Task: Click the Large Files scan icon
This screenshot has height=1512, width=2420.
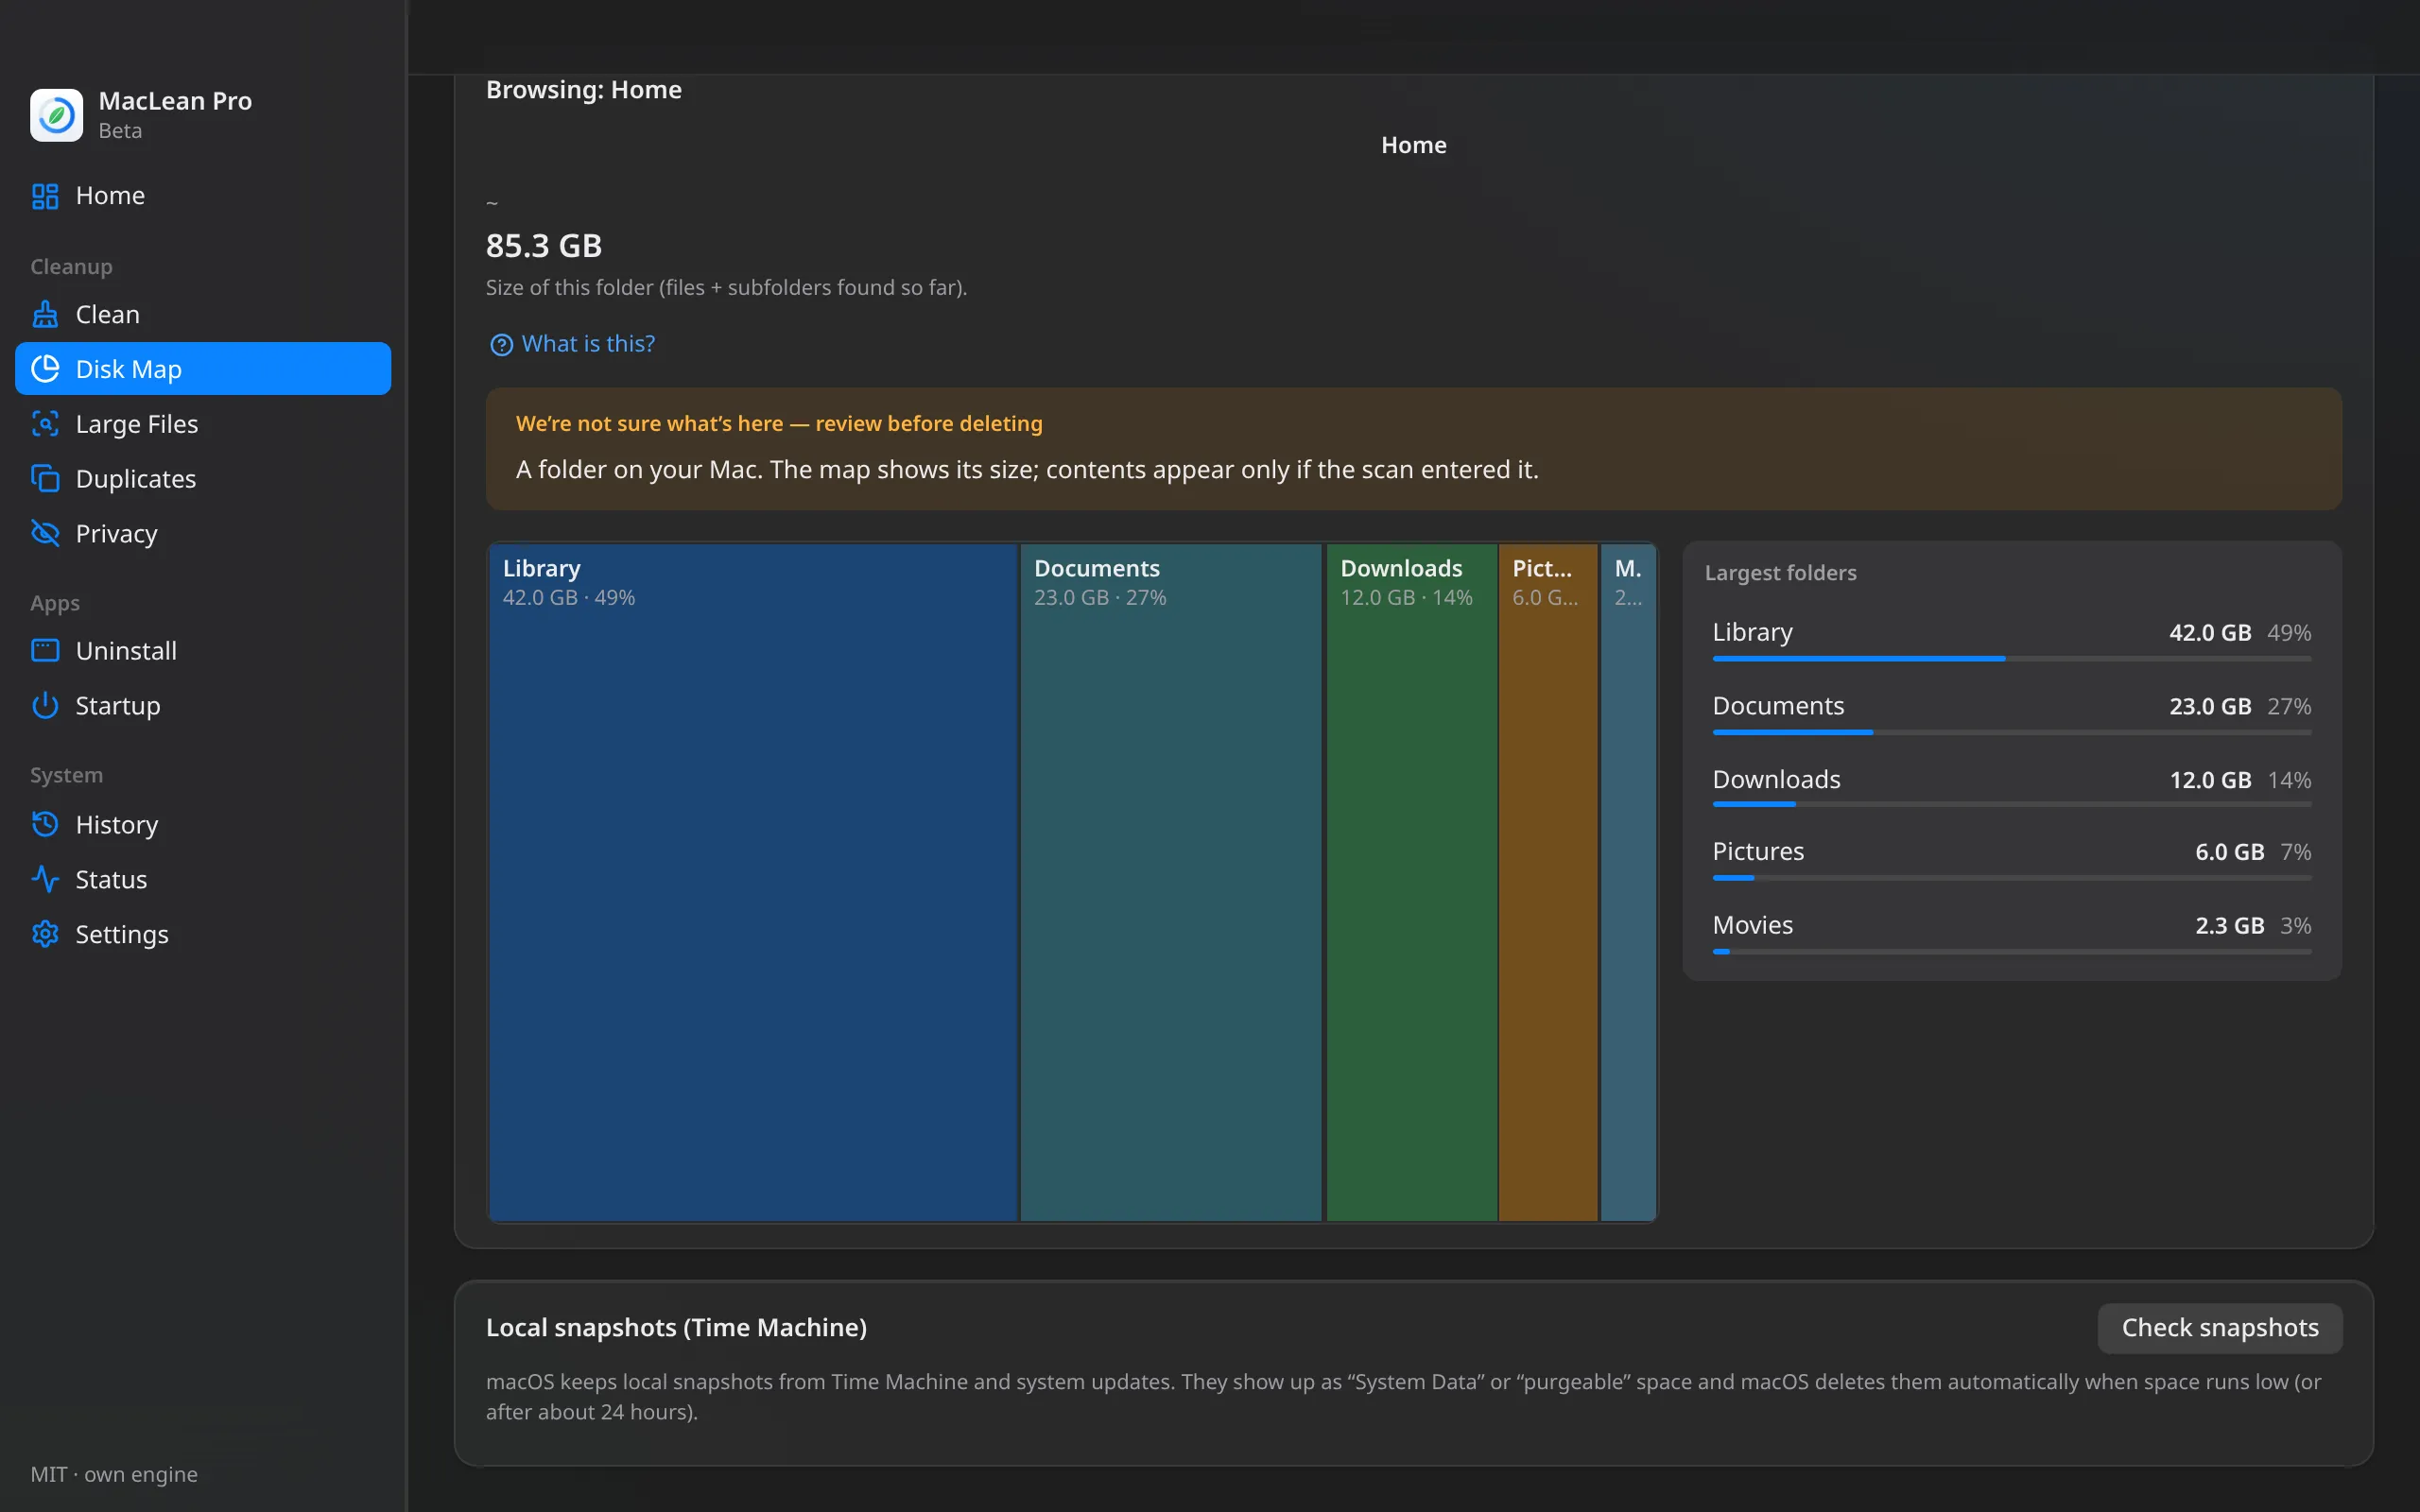Action: (x=45, y=424)
